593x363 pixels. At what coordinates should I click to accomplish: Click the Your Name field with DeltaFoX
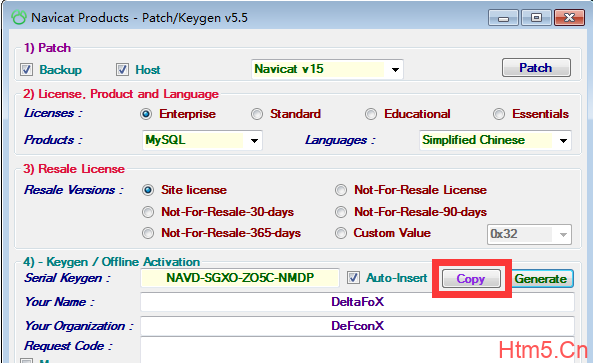pos(357,302)
